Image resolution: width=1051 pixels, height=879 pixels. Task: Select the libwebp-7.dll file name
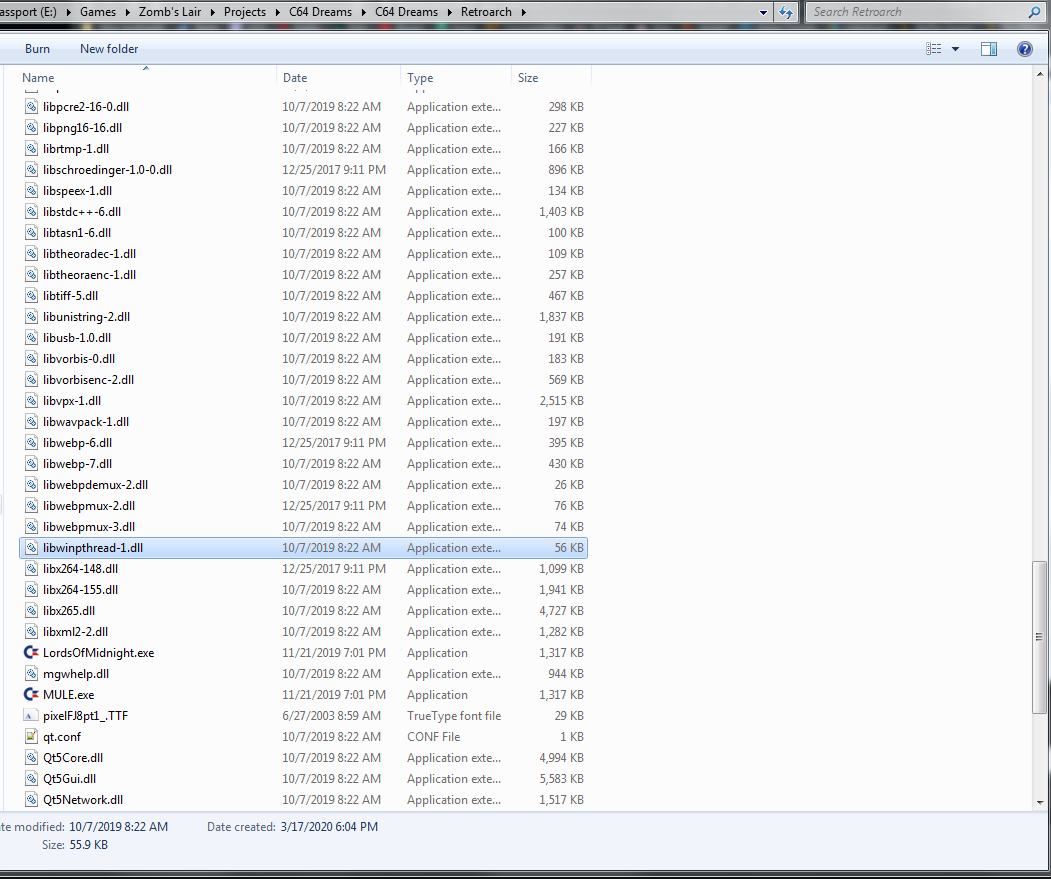[x=77, y=463]
